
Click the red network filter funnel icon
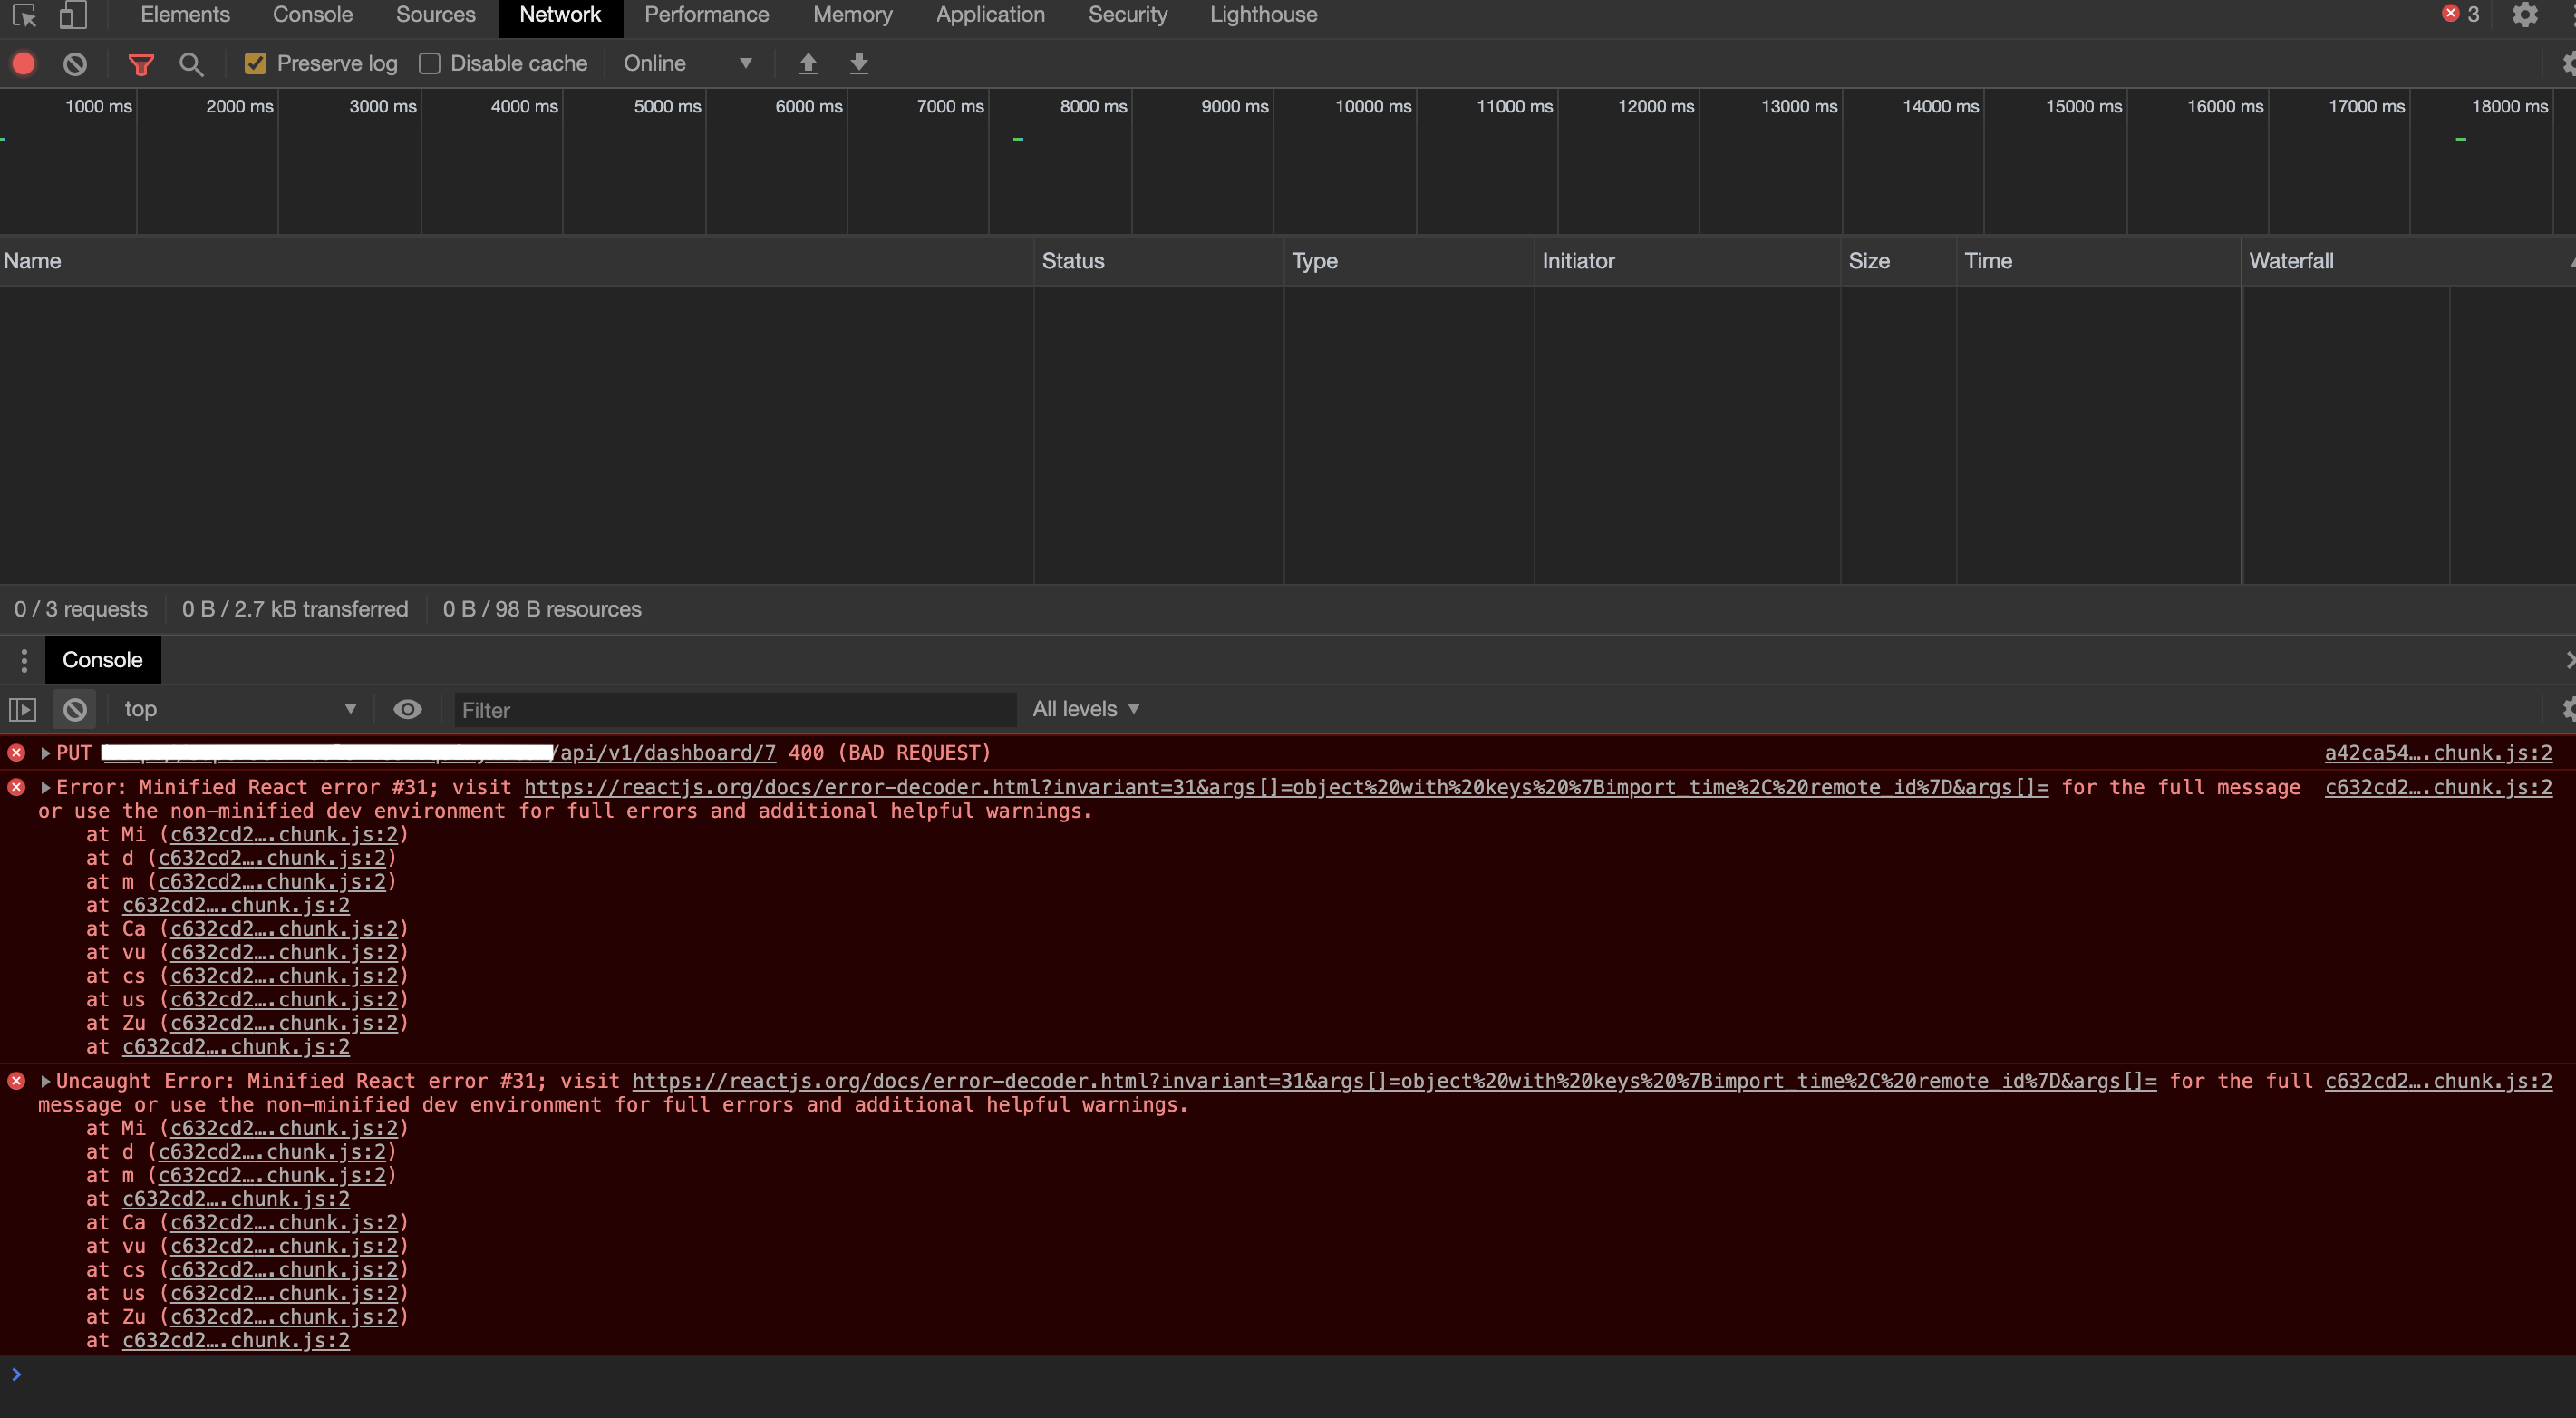pos(141,64)
